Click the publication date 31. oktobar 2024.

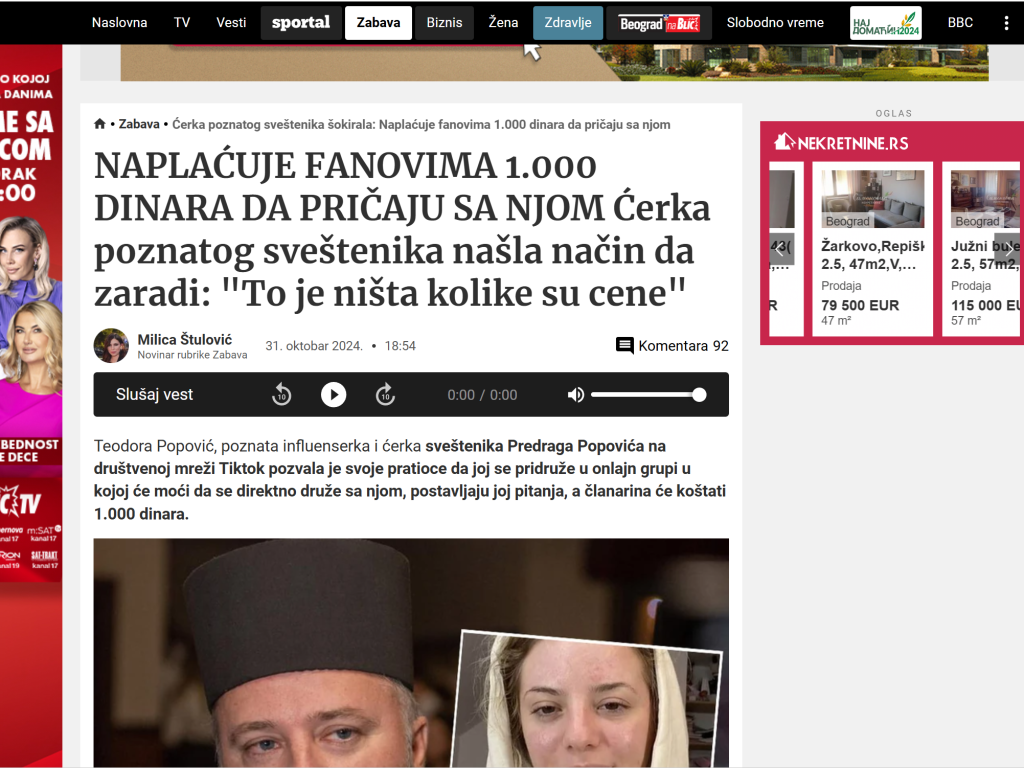313,345
